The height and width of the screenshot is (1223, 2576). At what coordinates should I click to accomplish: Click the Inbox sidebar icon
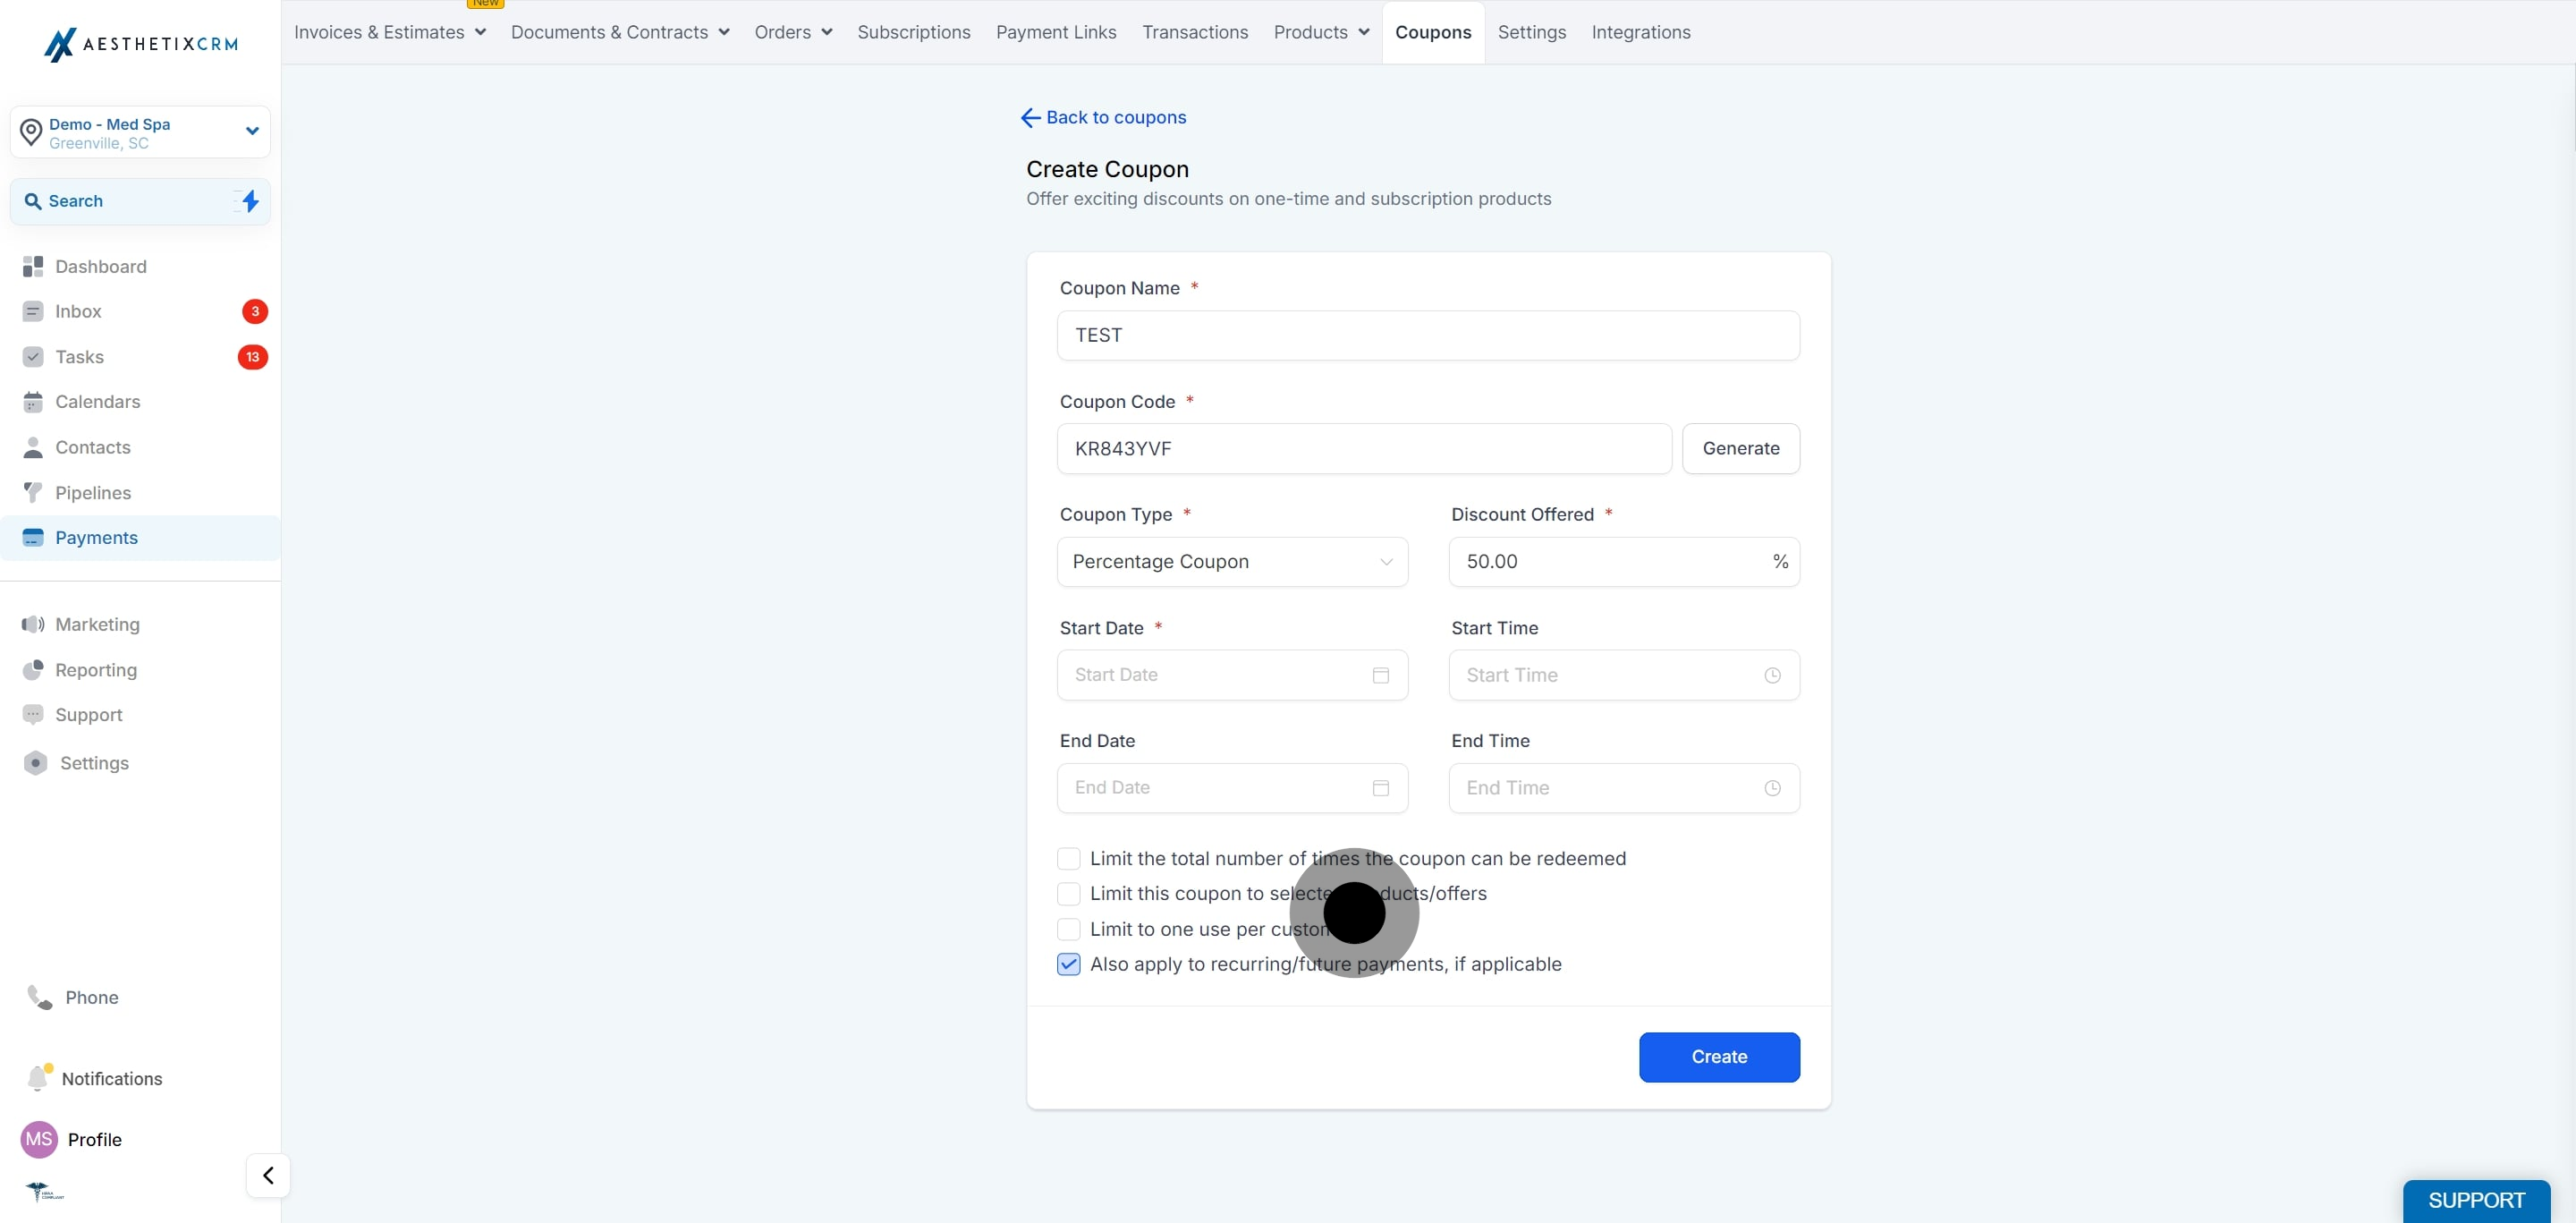[x=33, y=311]
